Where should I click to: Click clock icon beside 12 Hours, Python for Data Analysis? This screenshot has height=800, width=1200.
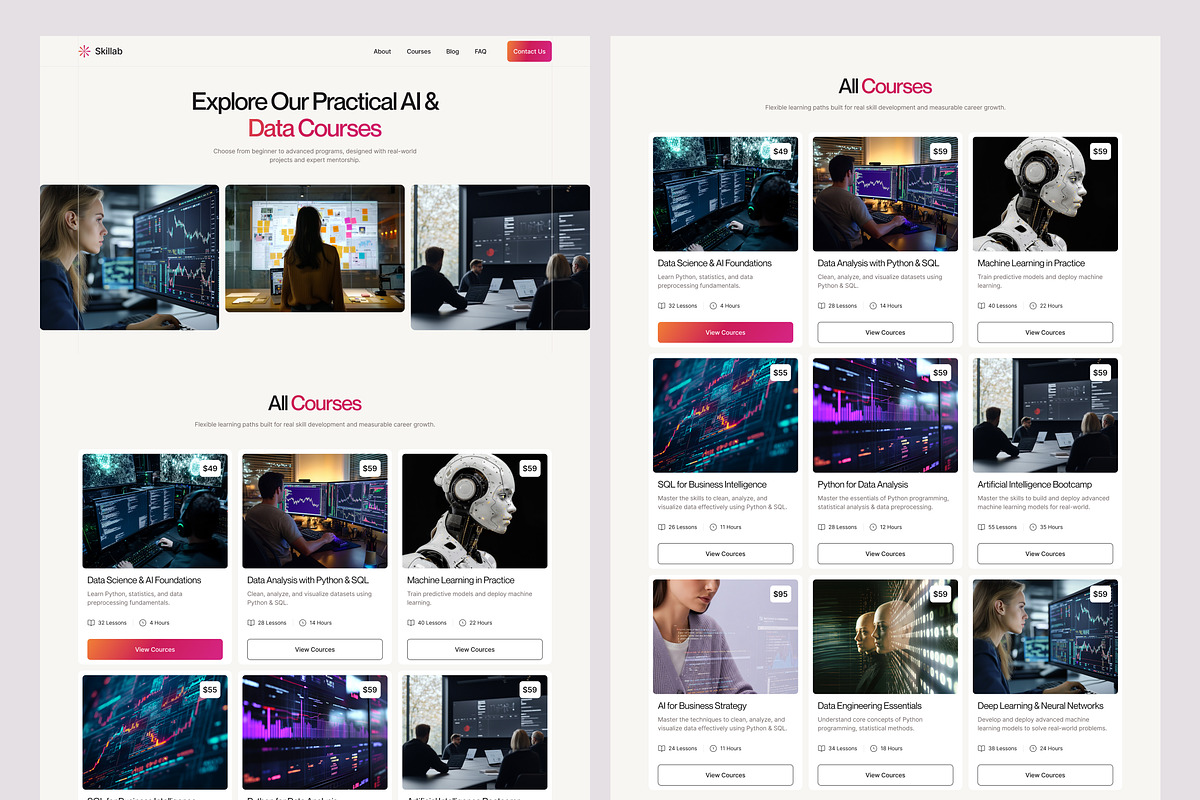(873, 527)
